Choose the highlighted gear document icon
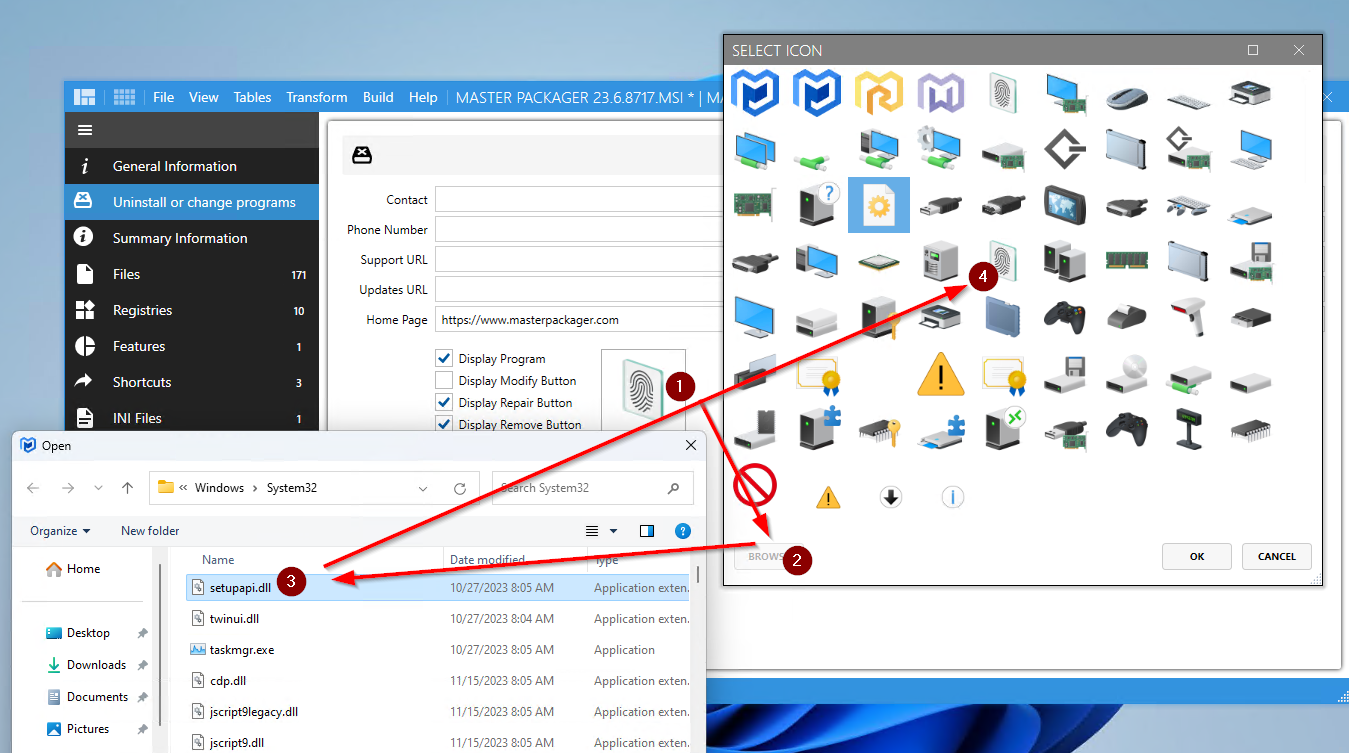The height and width of the screenshot is (753, 1349). pos(879,205)
